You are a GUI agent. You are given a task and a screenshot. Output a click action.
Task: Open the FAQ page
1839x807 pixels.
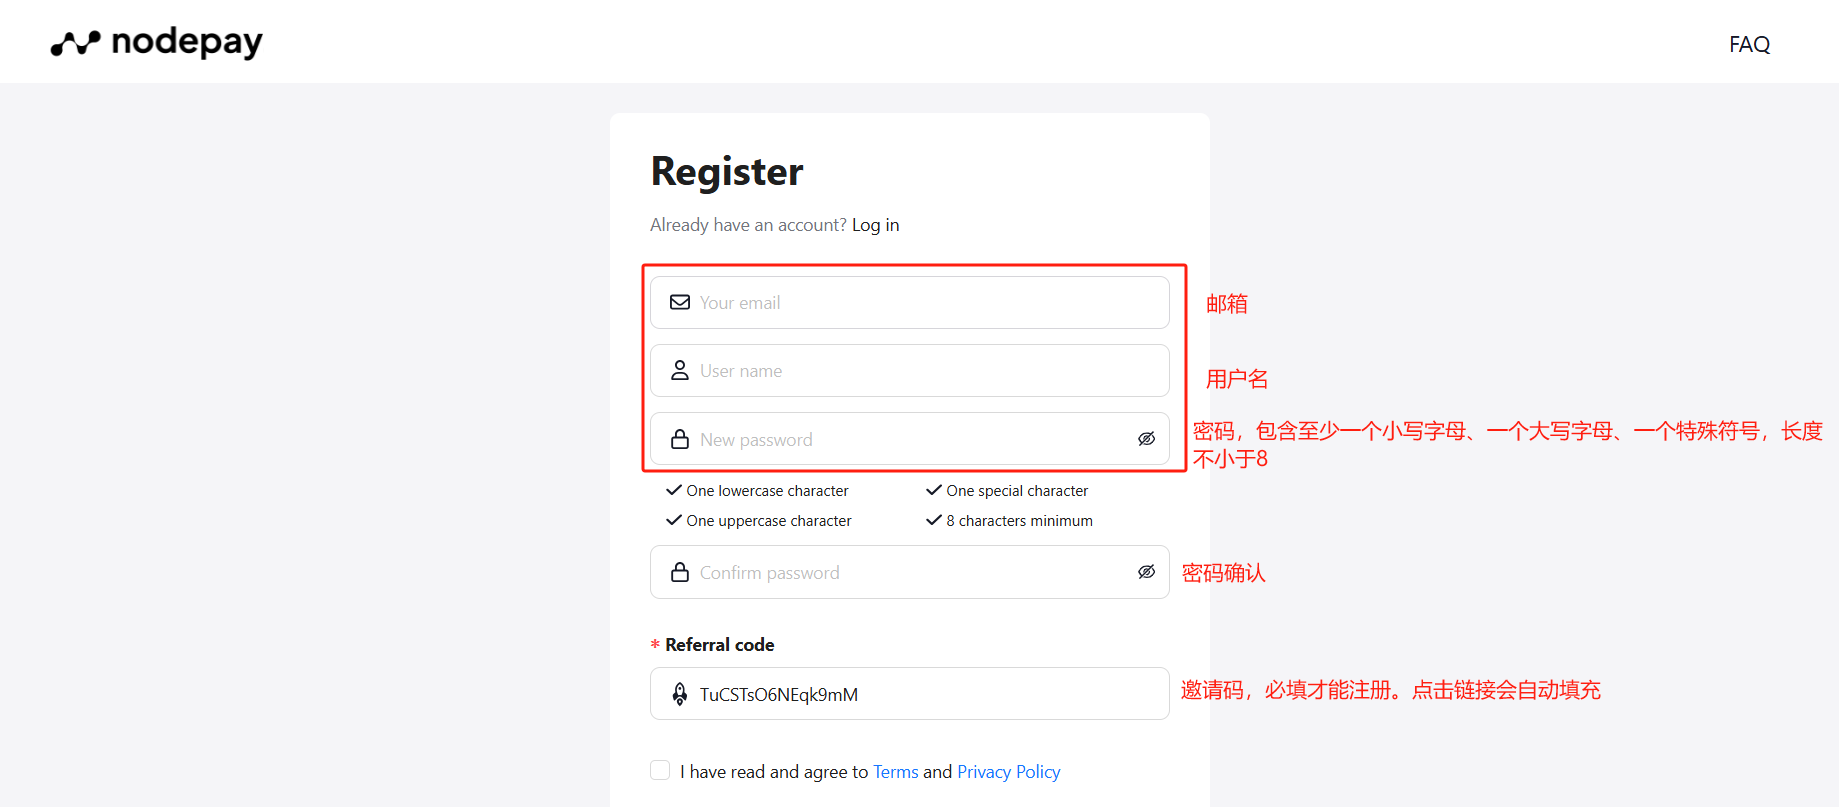pos(1748,44)
